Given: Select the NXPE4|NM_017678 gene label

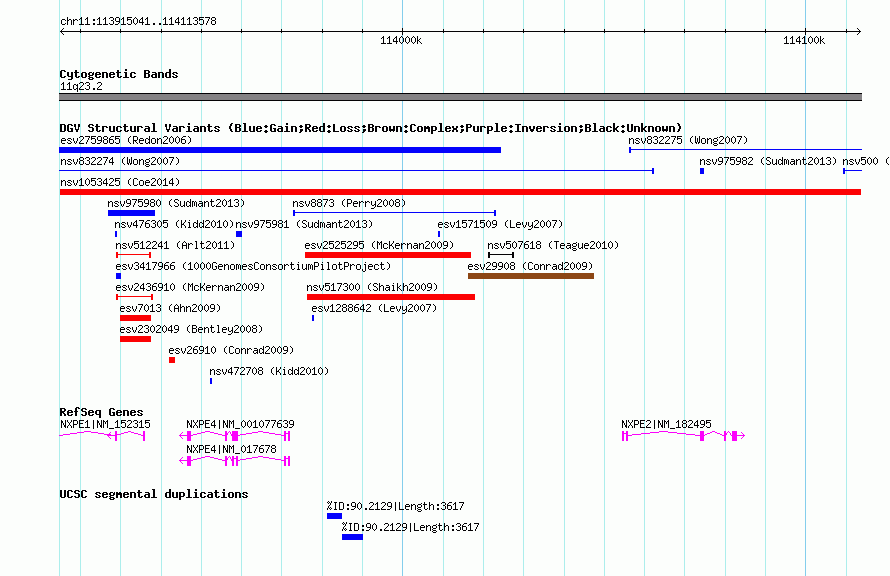Looking at the screenshot, I should (x=231, y=449).
